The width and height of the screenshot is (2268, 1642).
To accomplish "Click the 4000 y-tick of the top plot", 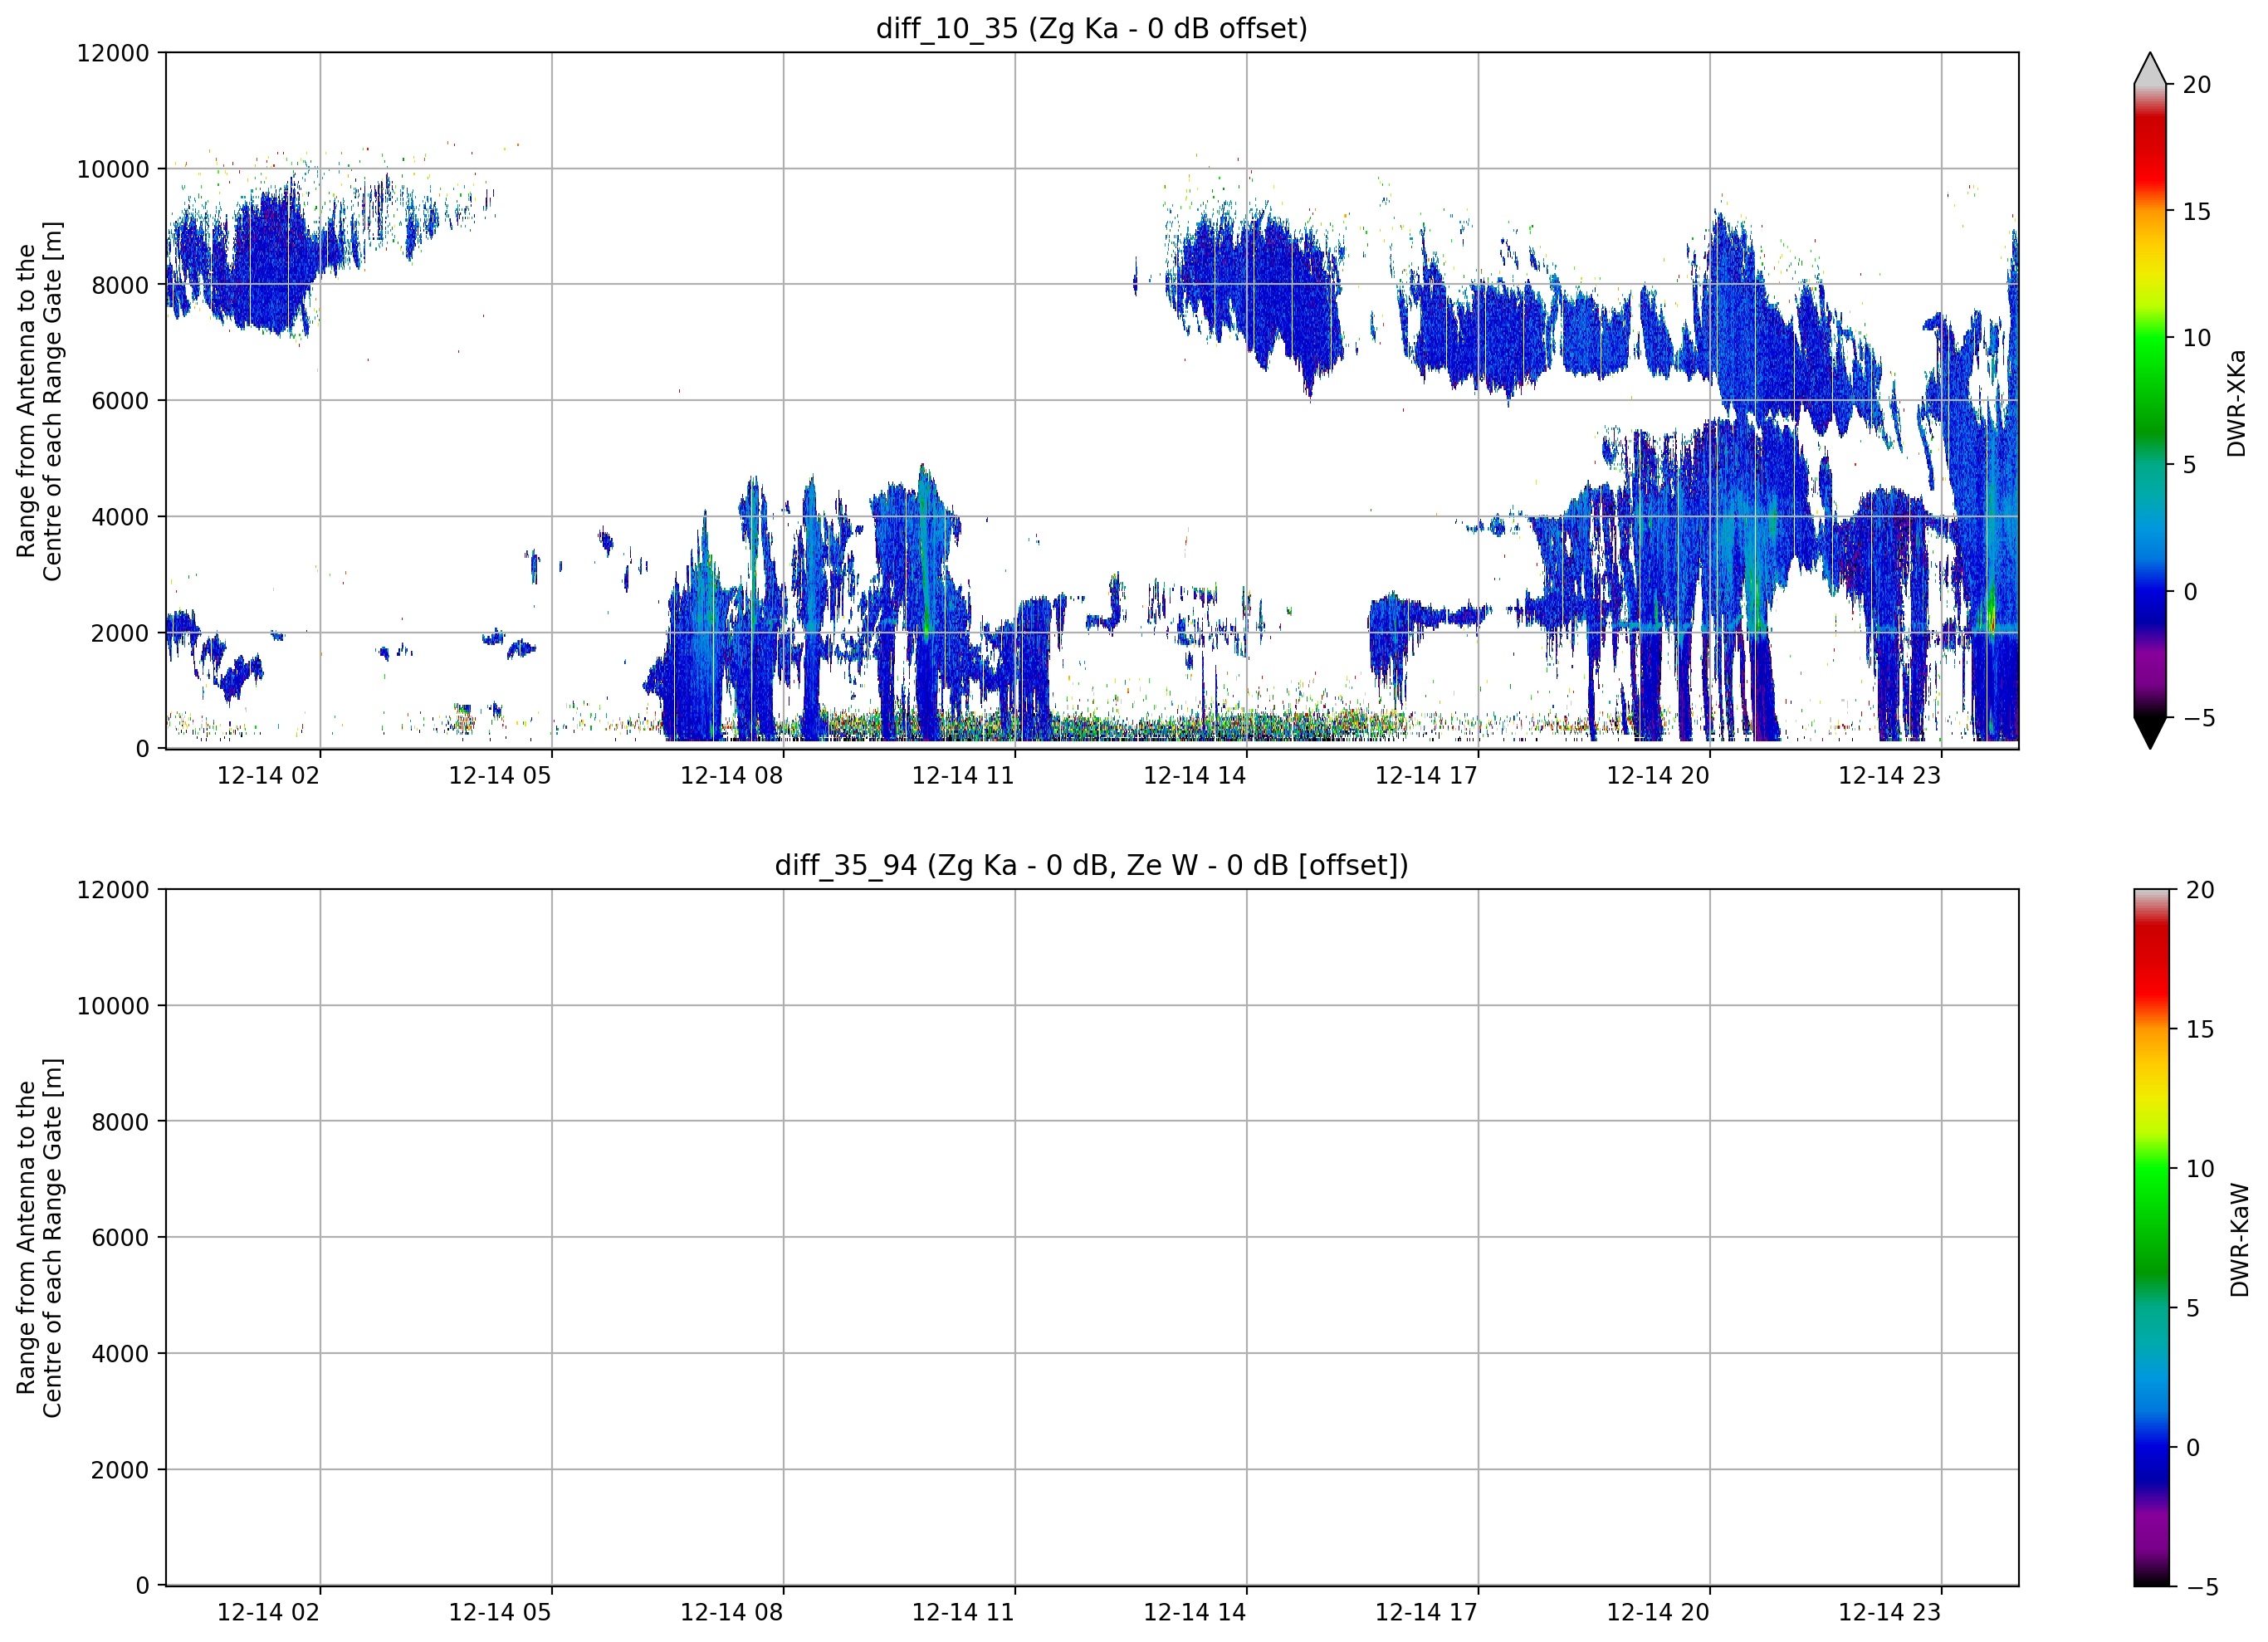I will click(x=120, y=517).
